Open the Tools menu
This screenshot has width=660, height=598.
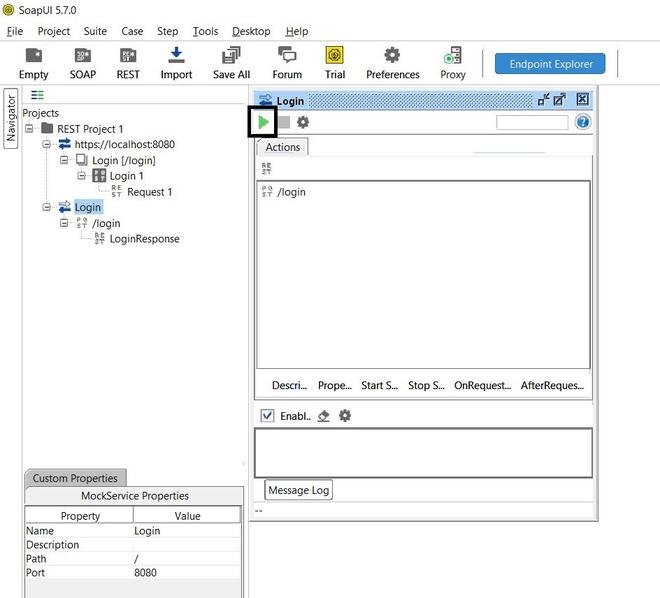point(205,32)
